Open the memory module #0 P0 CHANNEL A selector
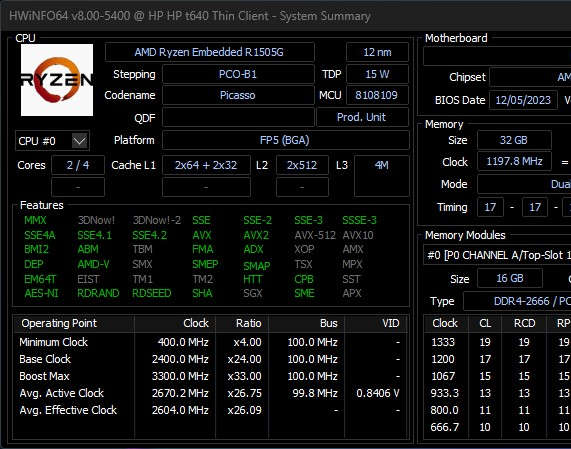 pos(497,255)
